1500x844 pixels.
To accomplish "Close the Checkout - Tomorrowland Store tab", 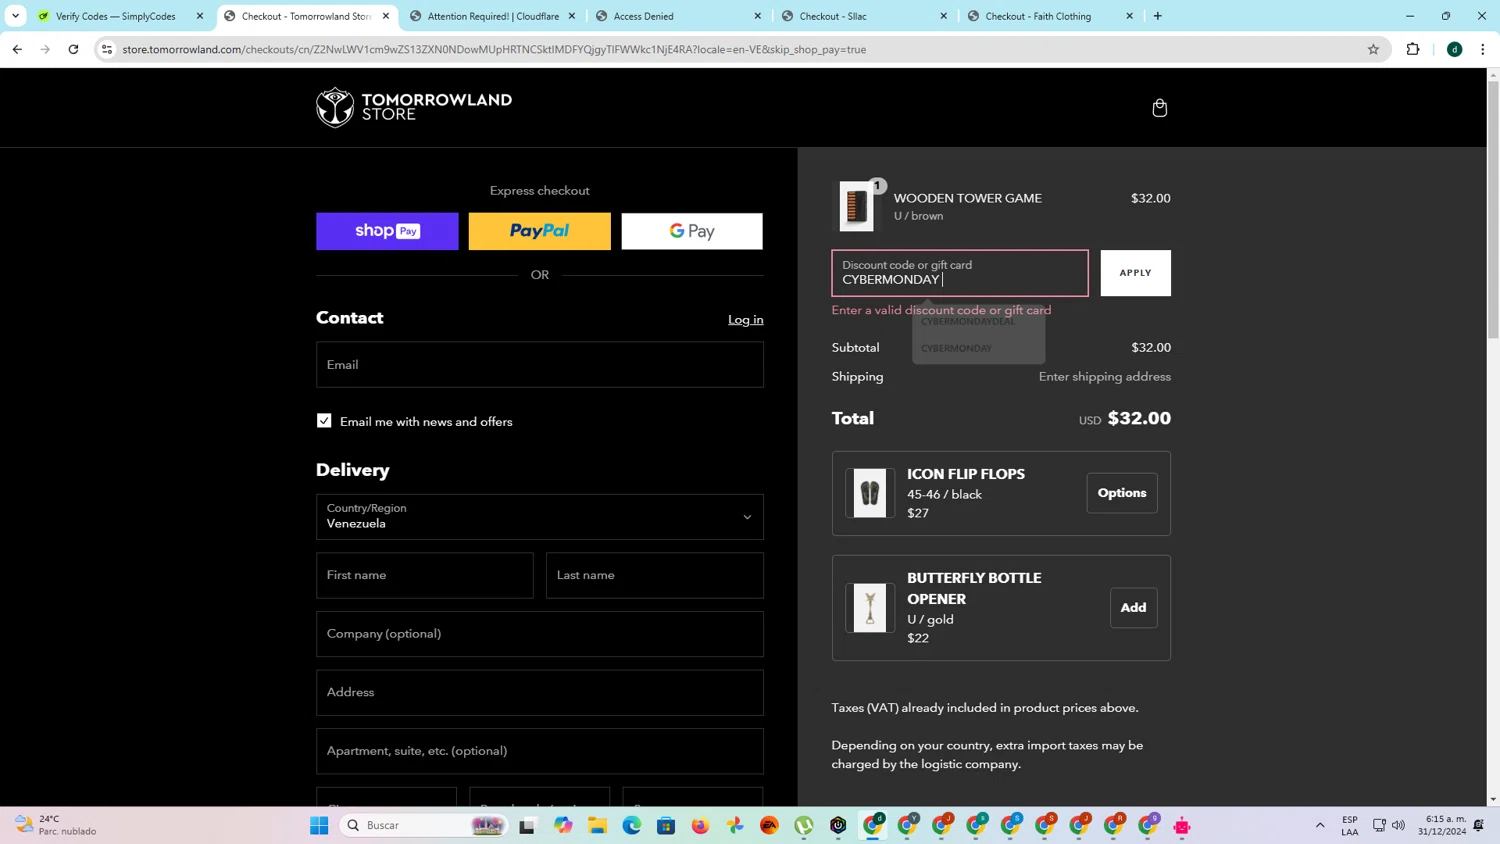I will [386, 16].
